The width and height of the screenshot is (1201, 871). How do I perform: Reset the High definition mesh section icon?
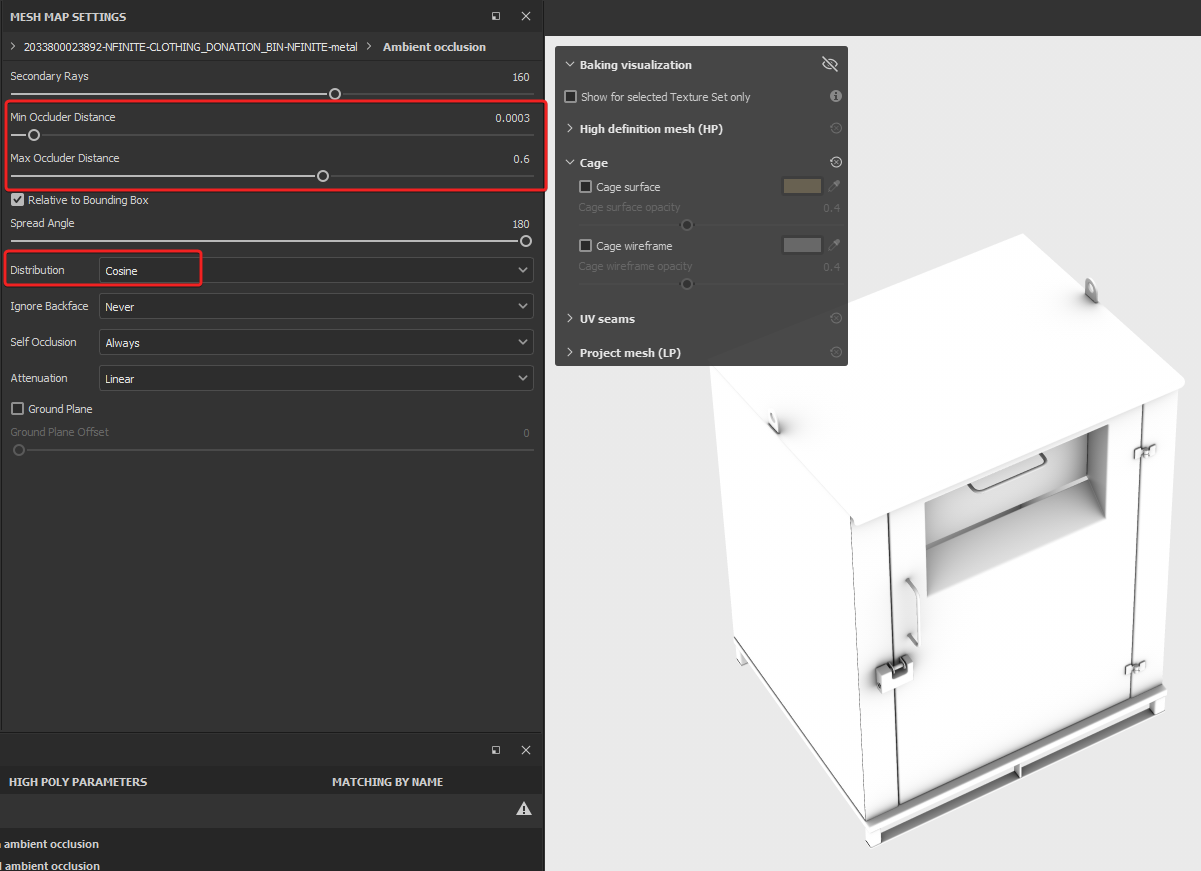click(836, 128)
